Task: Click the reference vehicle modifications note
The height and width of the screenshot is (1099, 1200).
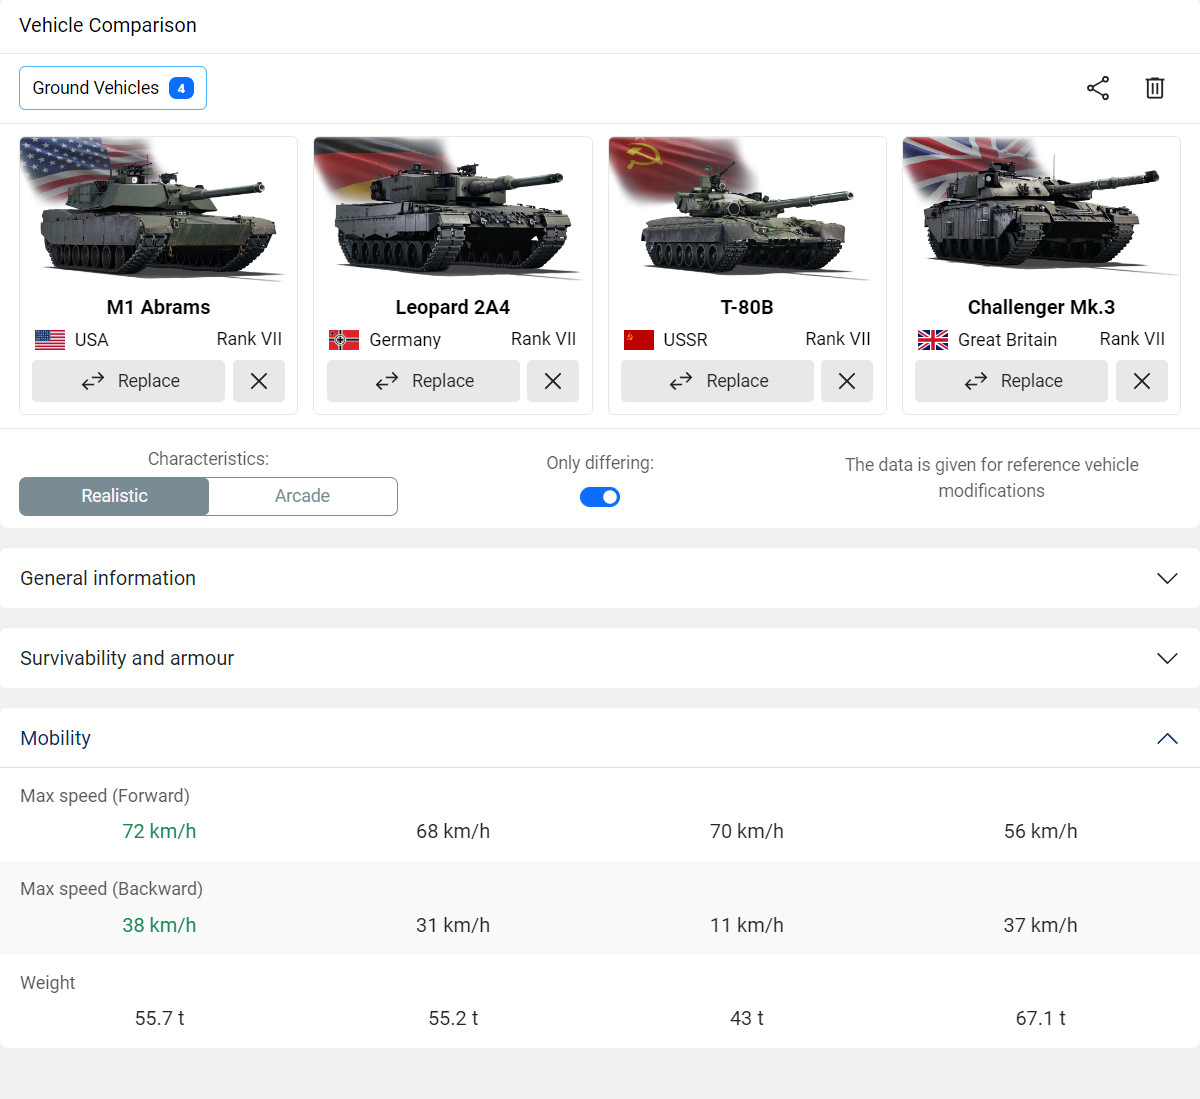Action: pos(992,478)
